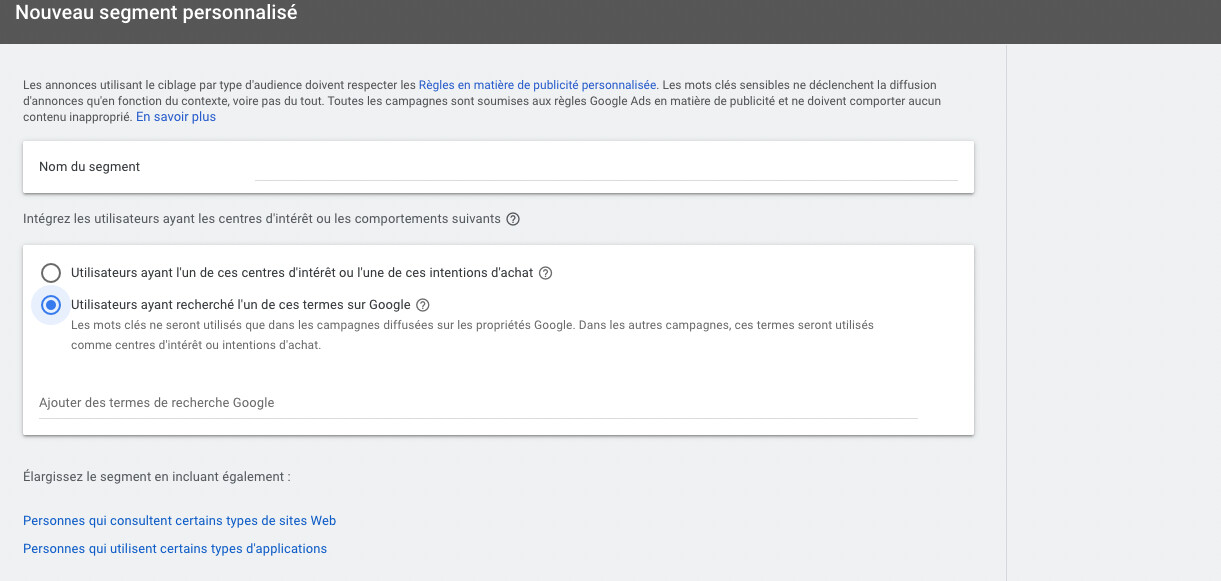The height and width of the screenshot is (581, 1221).
Task: Focus the "Nom du segment" name field
Action: click(606, 167)
